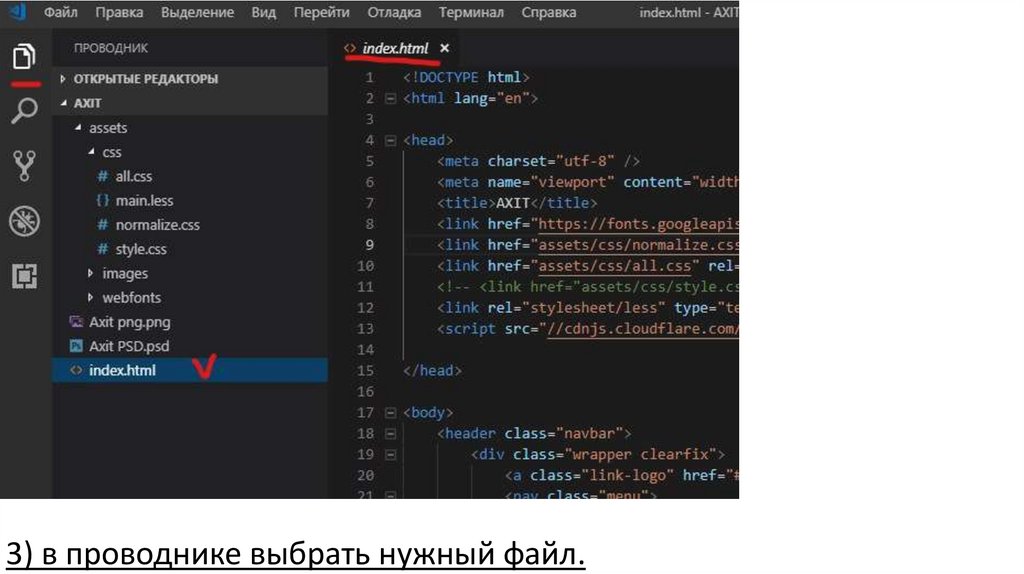Expand the Открытые редакторы section
Screen dimensions: 1024x574
click(x=145, y=79)
